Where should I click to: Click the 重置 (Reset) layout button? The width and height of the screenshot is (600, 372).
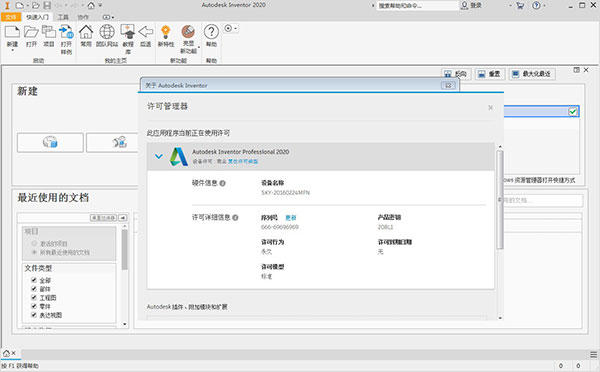490,74
